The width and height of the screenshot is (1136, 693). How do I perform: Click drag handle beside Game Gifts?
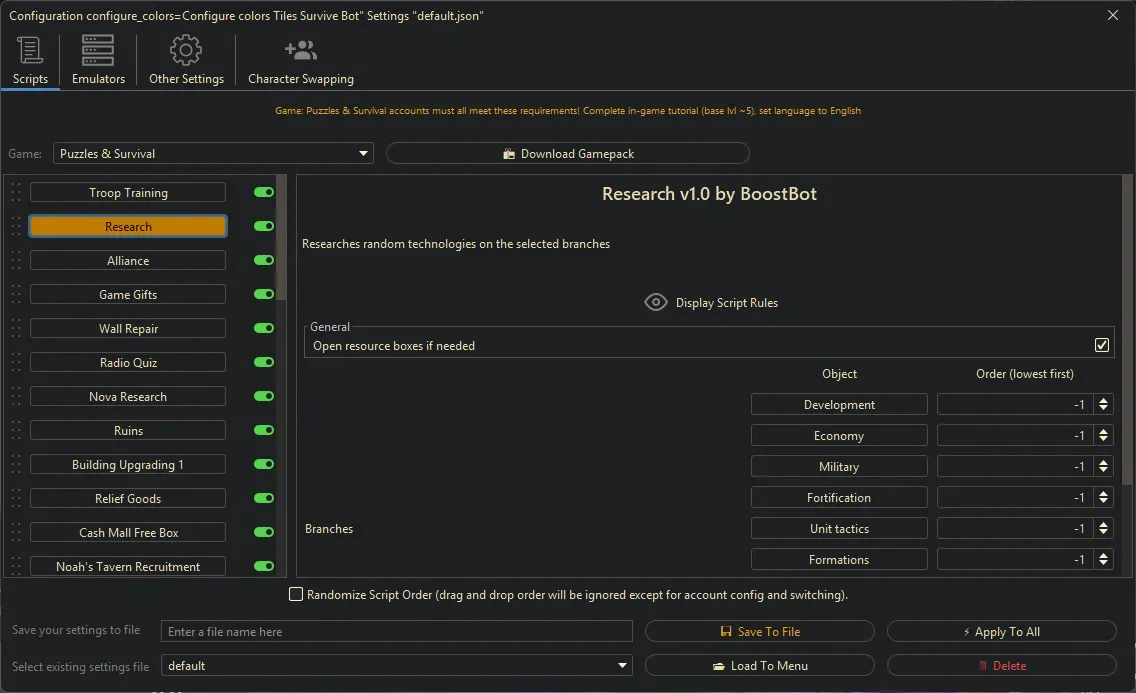(x=16, y=295)
